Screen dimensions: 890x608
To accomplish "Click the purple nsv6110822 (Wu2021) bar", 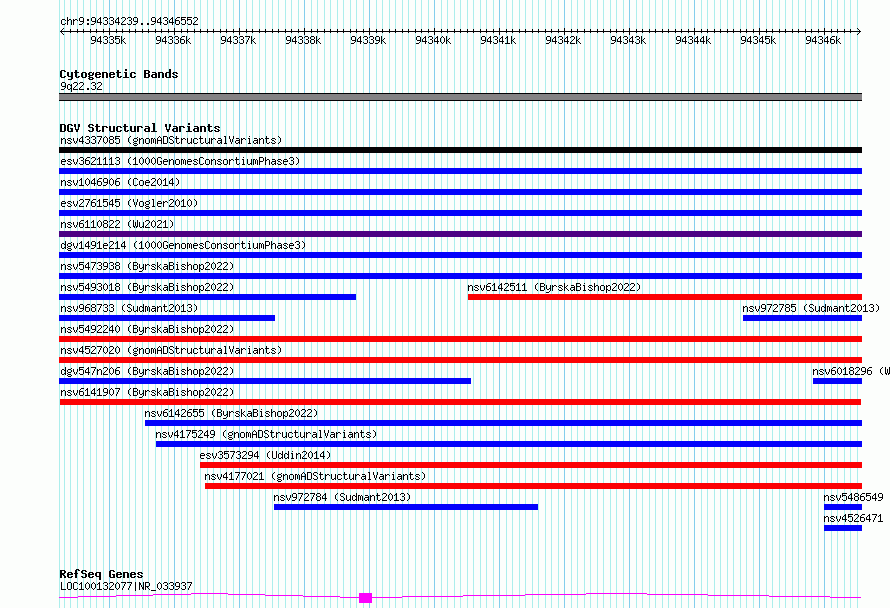I will pos(460,234).
